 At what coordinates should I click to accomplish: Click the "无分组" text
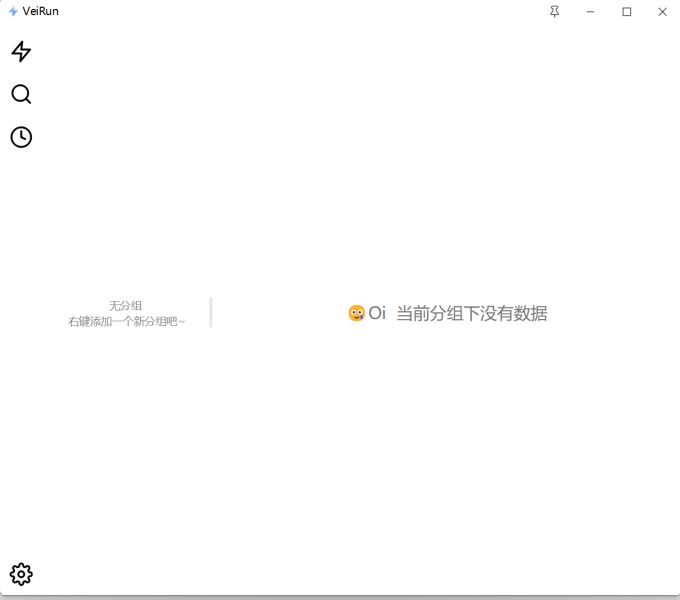[125, 306]
